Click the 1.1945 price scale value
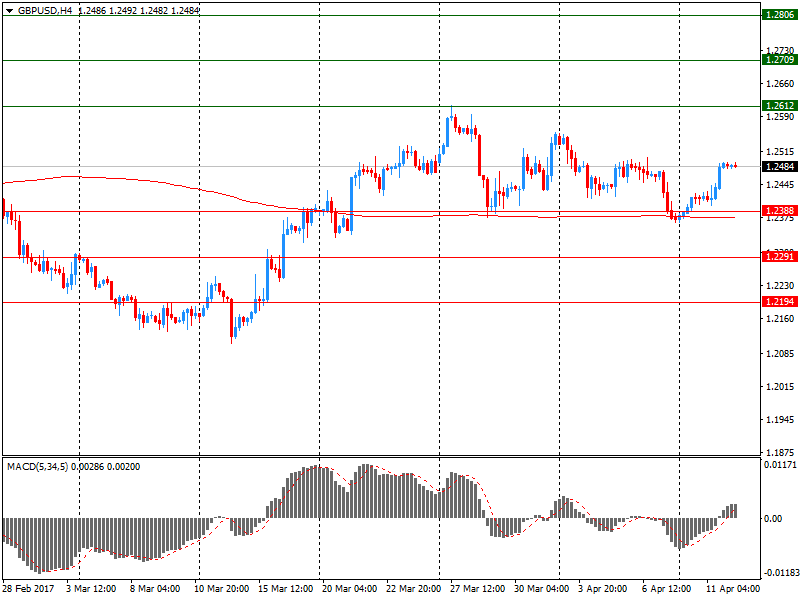 pyautogui.click(x=780, y=420)
